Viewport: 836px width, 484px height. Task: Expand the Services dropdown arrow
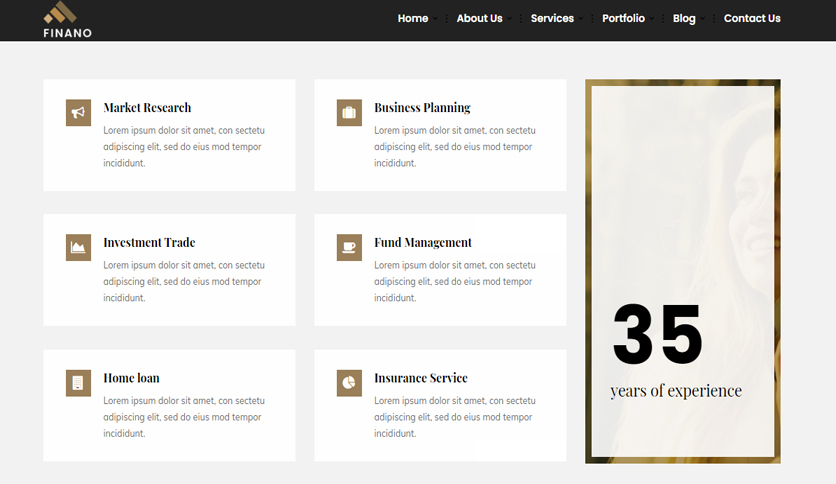tap(581, 19)
